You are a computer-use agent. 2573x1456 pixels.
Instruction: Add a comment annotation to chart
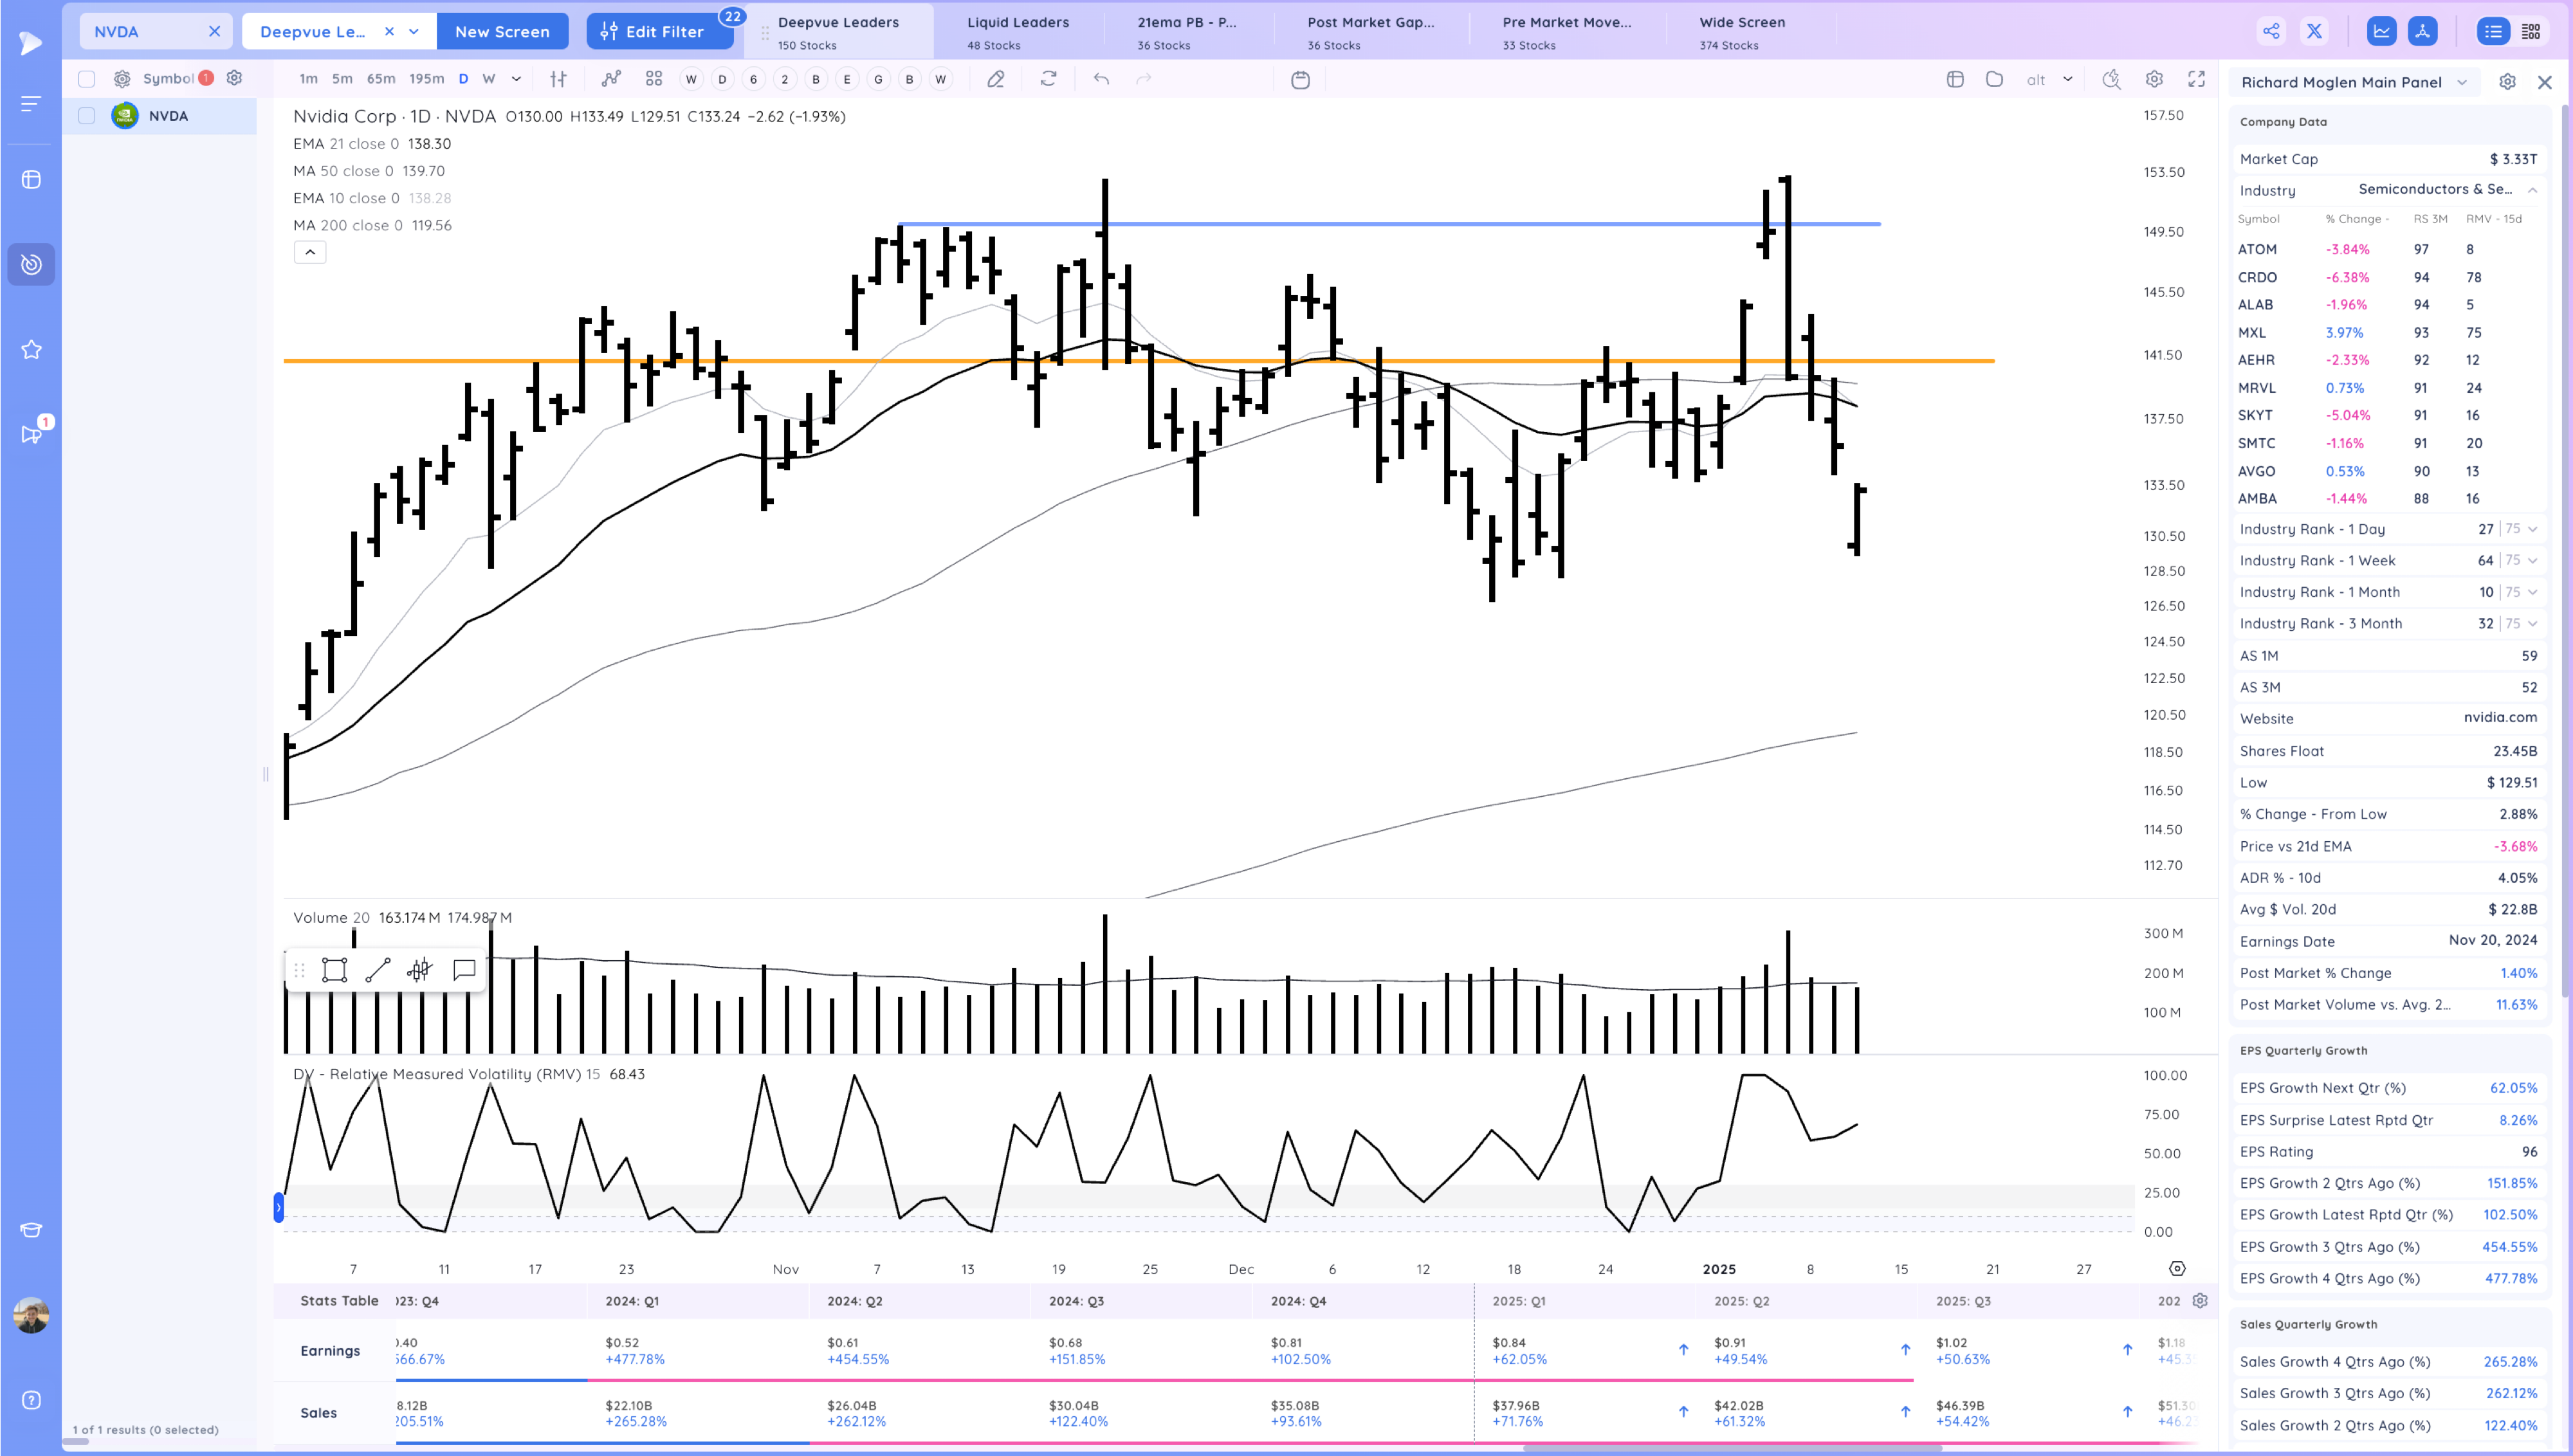tap(463, 969)
